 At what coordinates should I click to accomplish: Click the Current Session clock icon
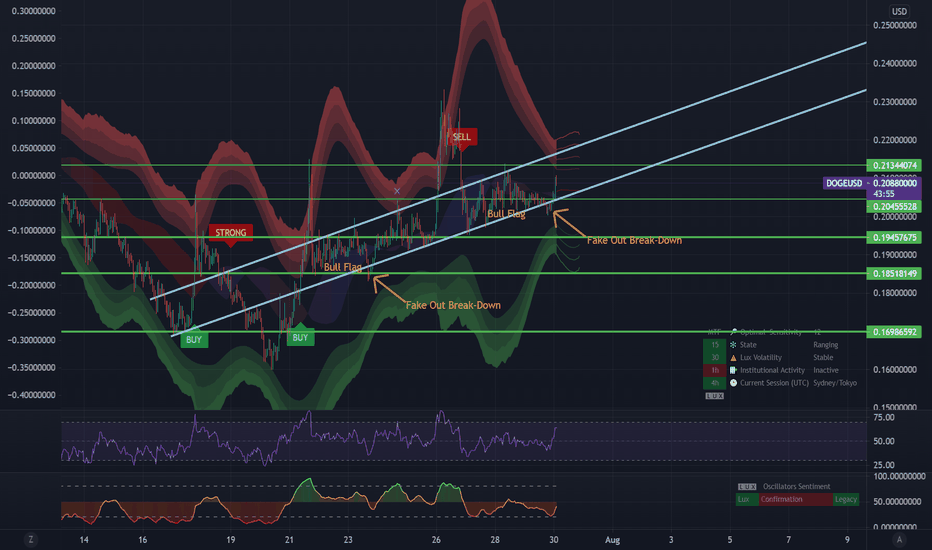(733, 383)
